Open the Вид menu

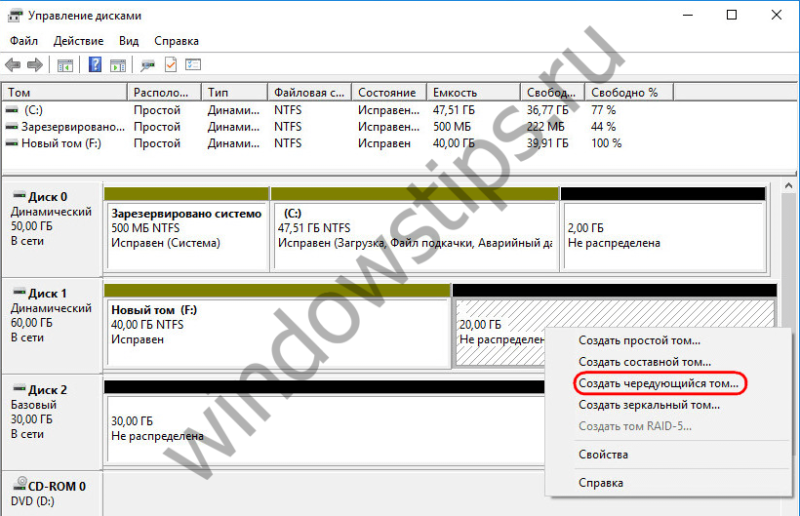coord(129,41)
